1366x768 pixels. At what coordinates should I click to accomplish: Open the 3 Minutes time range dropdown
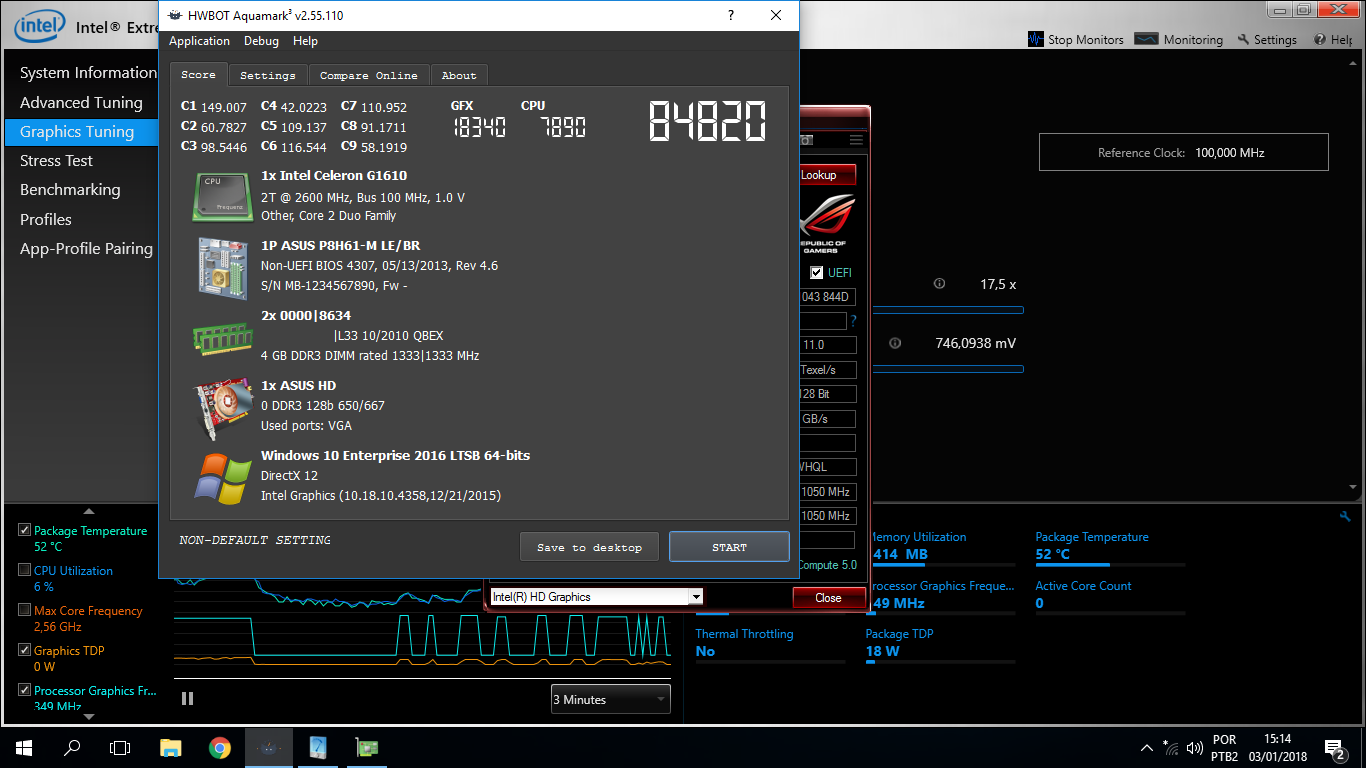610,699
